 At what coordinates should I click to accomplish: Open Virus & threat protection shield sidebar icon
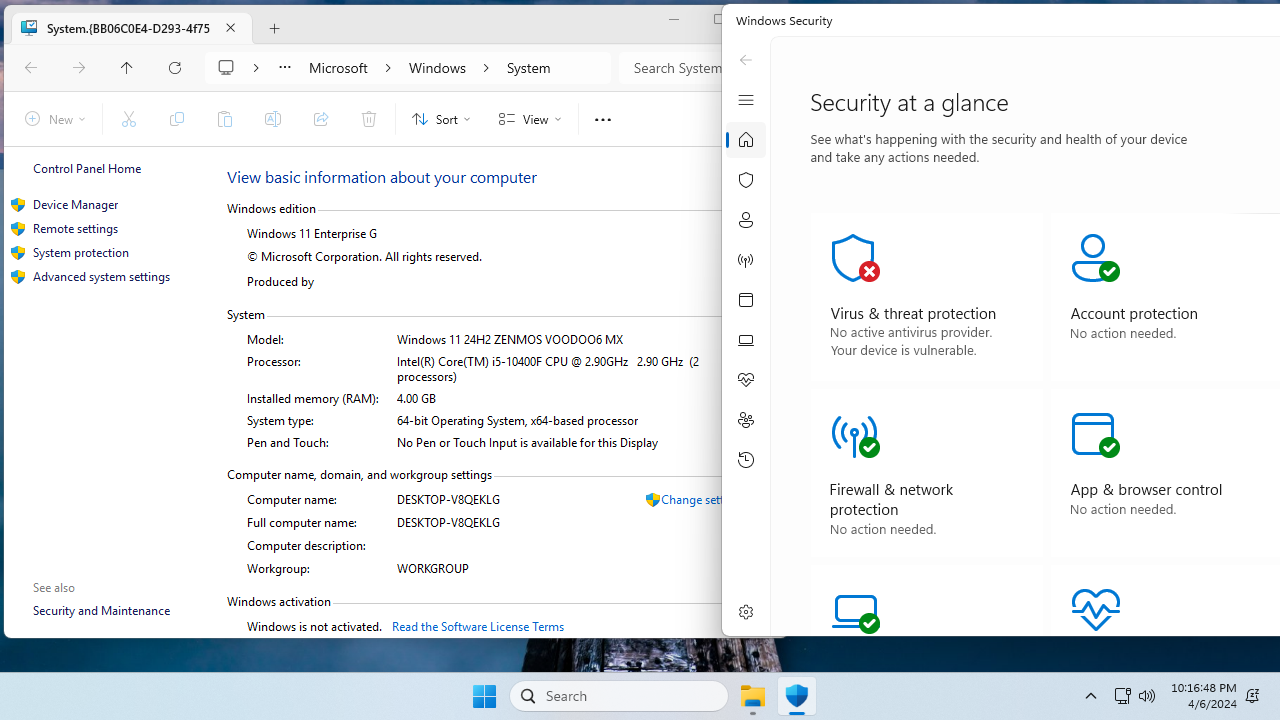pyautogui.click(x=746, y=180)
